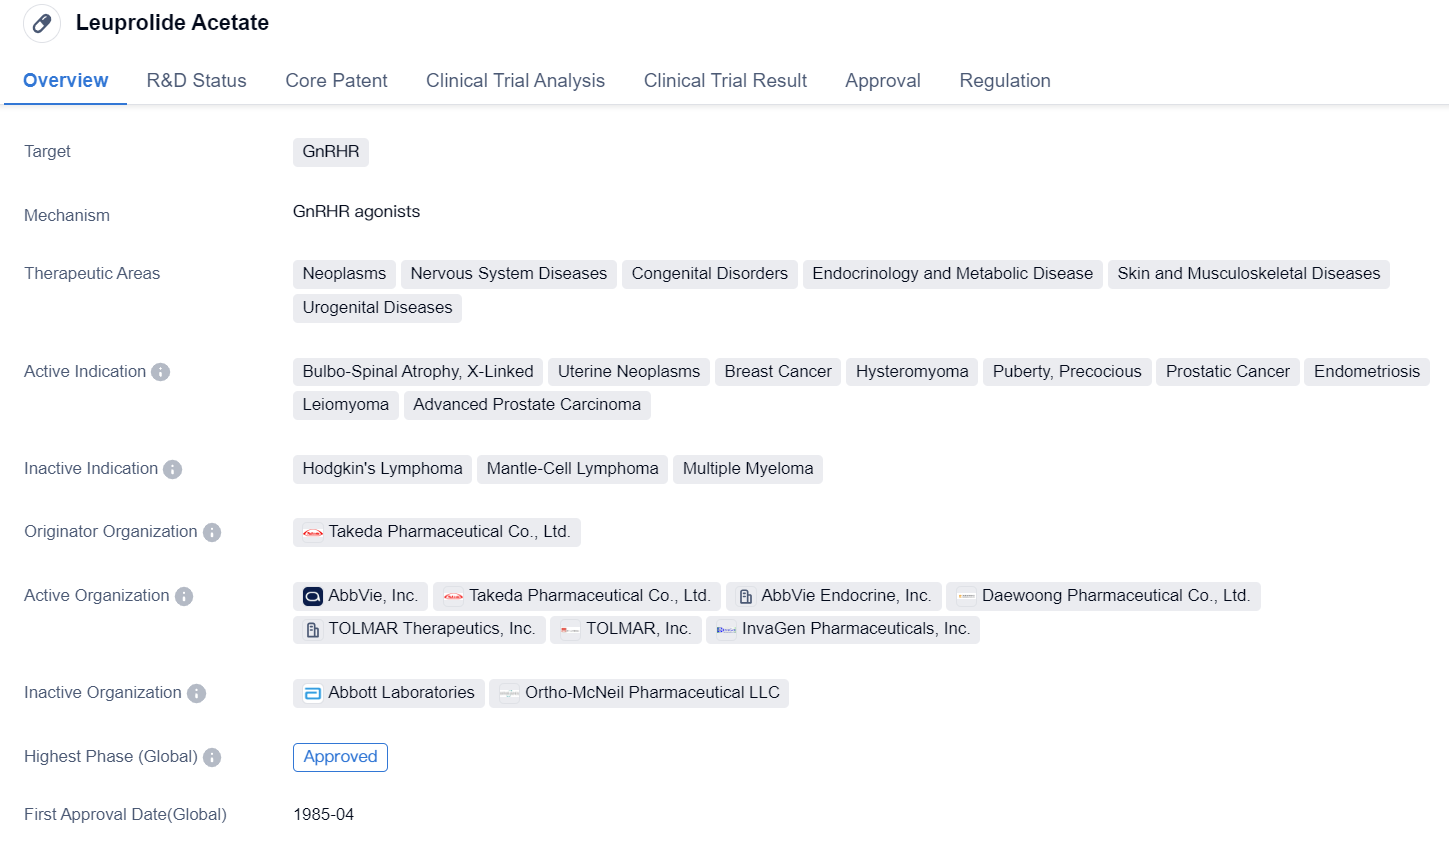Switch to the R&D Status tab
1449x844 pixels.
(196, 81)
